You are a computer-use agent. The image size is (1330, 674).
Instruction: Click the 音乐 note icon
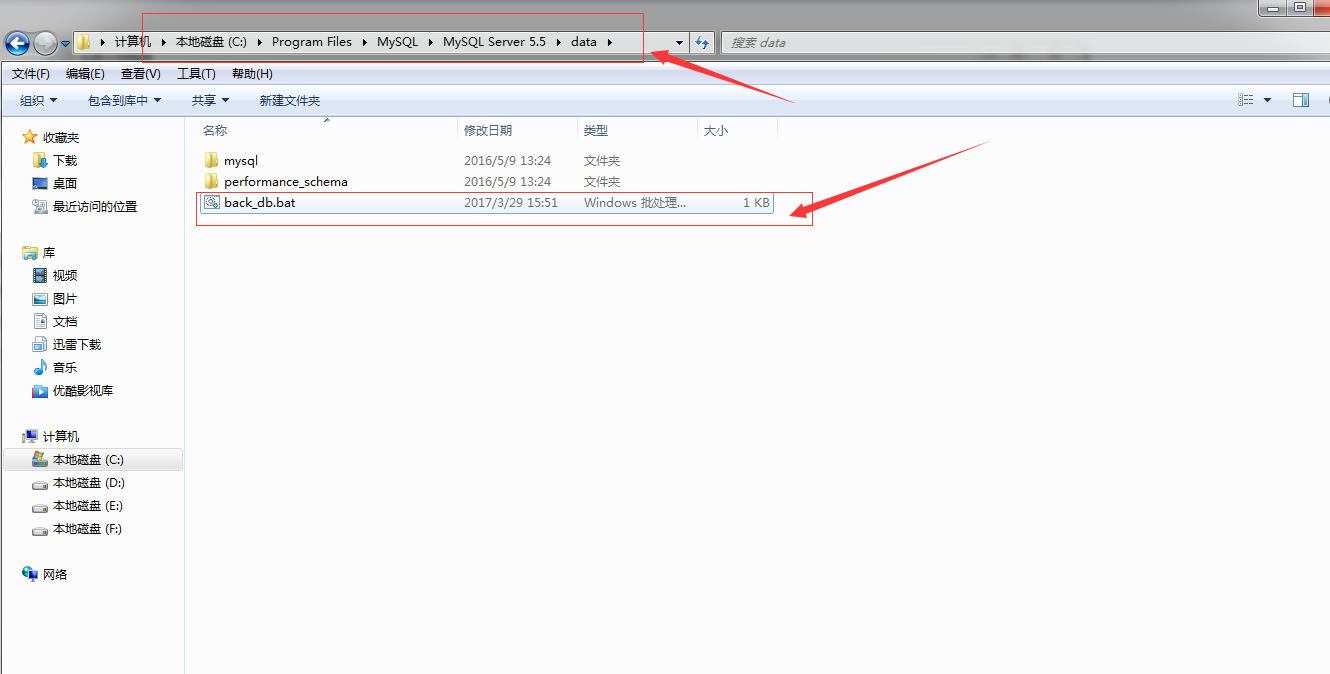pos(40,367)
